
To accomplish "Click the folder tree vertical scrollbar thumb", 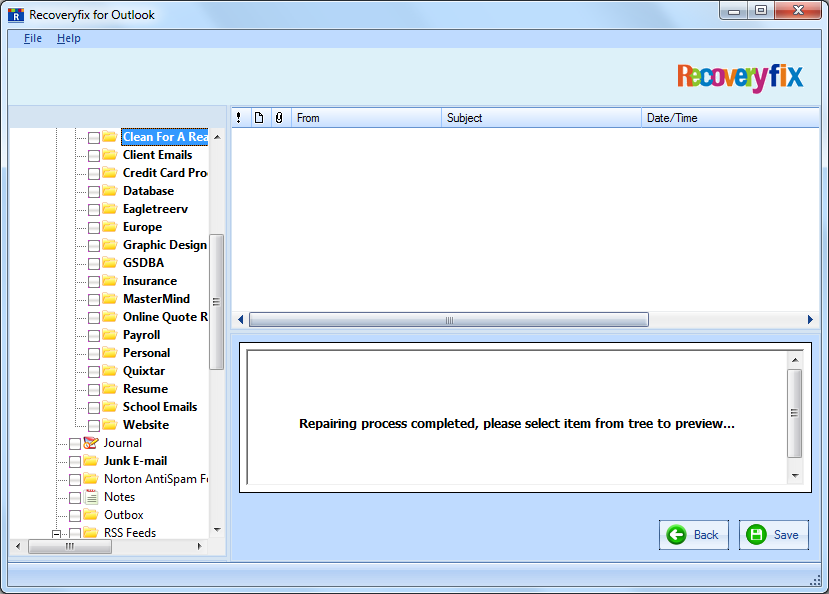I will (x=217, y=302).
